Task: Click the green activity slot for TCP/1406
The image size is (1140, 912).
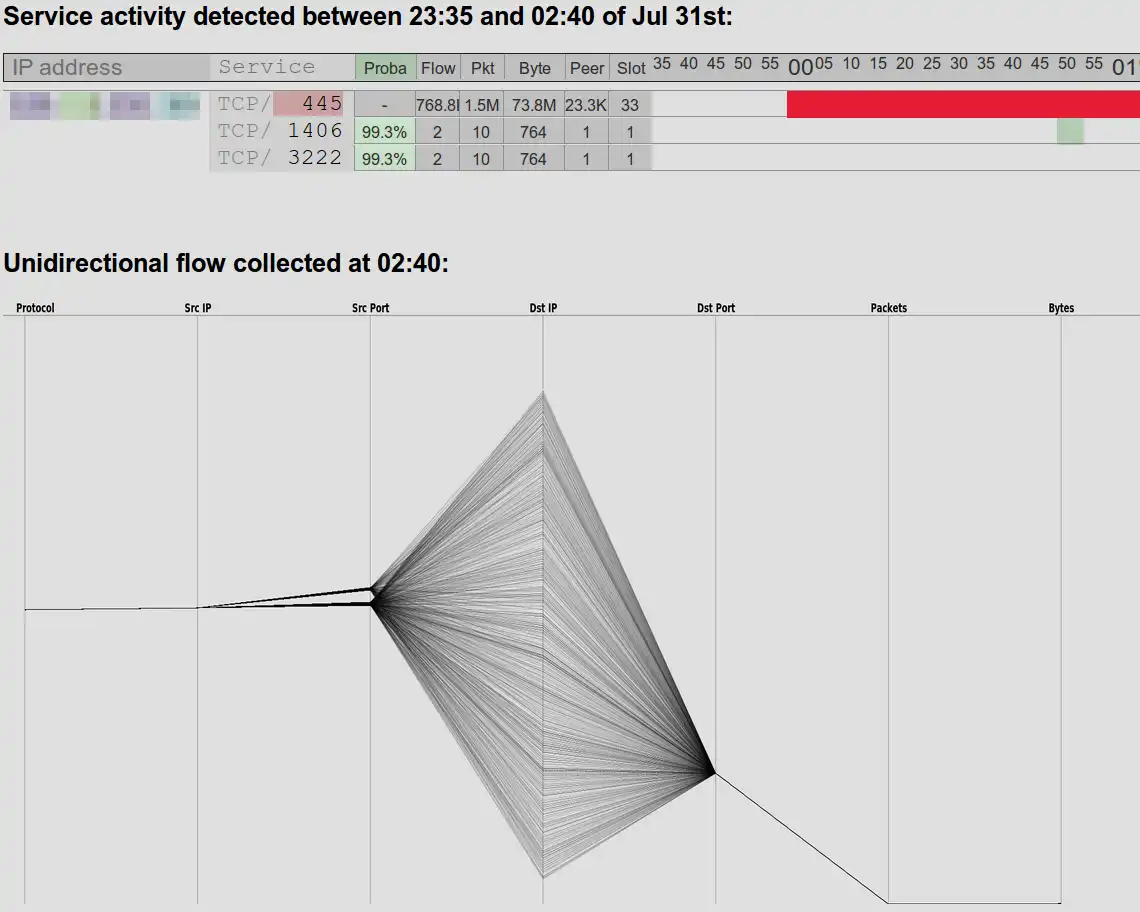Action: point(1070,132)
